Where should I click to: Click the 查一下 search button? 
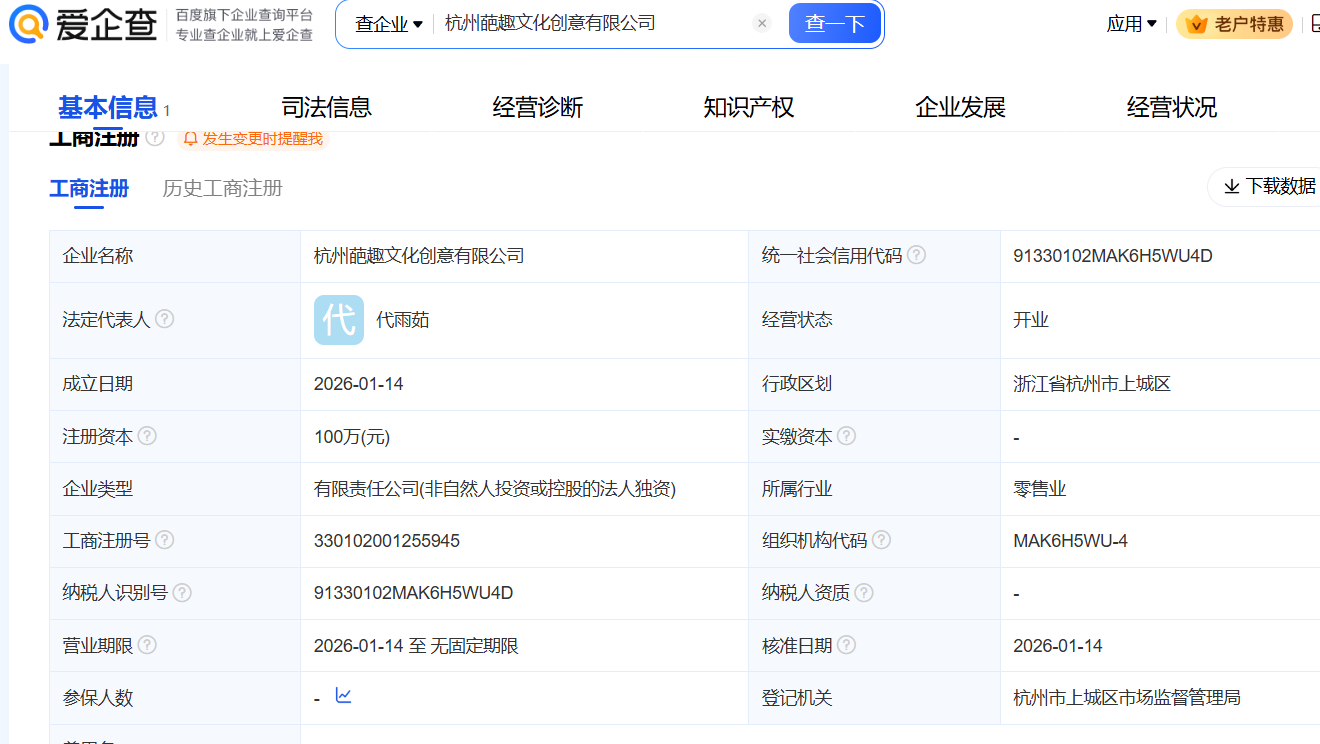pos(834,23)
